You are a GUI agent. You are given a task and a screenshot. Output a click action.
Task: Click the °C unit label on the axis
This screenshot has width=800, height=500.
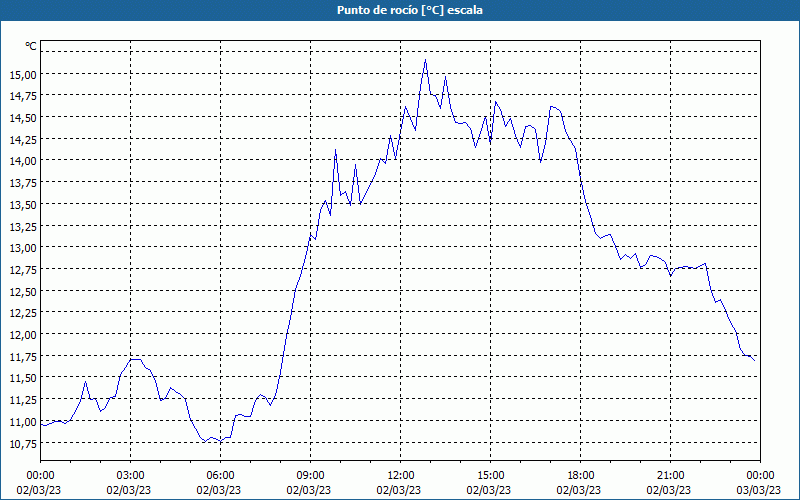[x=31, y=46]
